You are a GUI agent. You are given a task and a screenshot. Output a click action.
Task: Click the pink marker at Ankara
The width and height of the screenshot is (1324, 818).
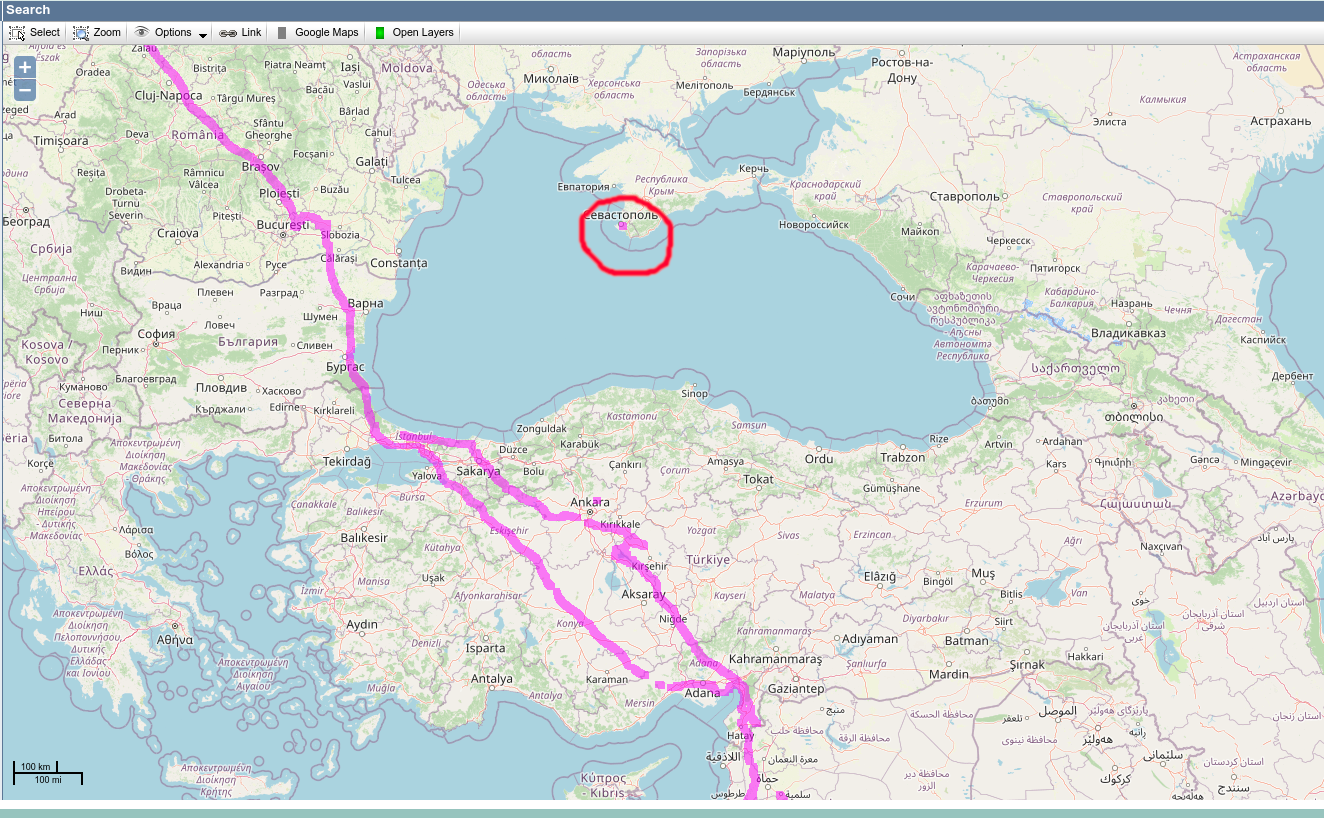pos(597,502)
